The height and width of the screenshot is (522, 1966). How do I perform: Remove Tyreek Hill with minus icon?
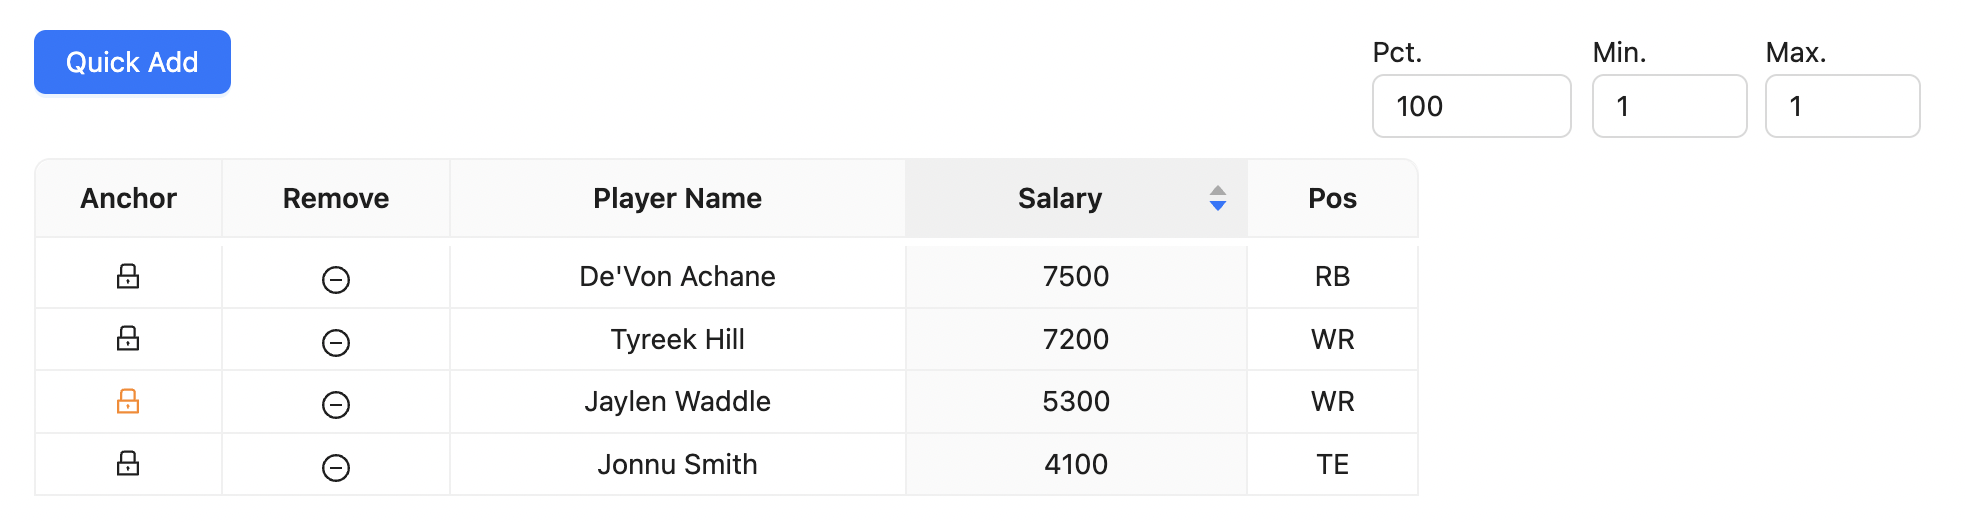(336, 343)
